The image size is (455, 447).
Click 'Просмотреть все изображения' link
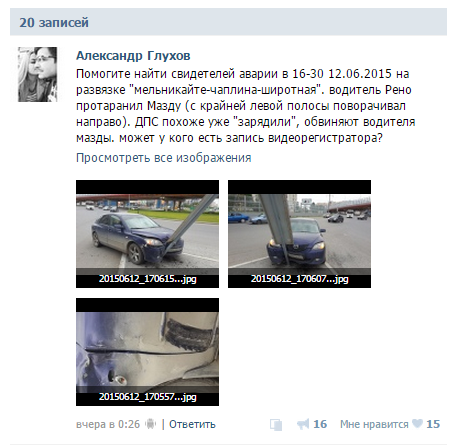point(163,158)
